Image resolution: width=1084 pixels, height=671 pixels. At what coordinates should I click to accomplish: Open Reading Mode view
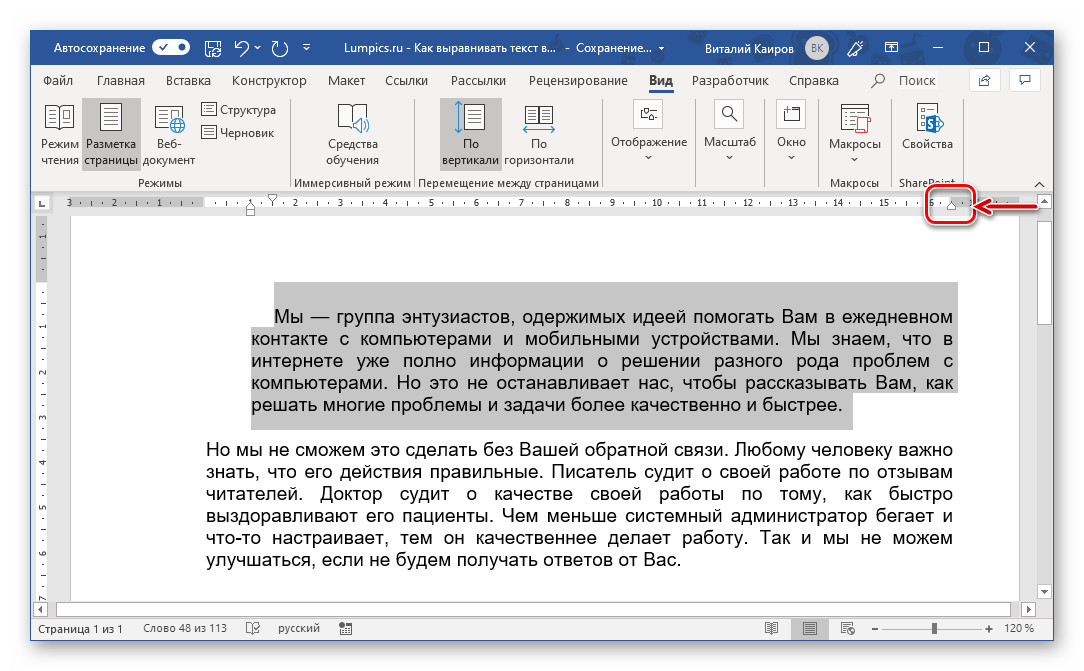pyautogui.click(x=59, y=134)
